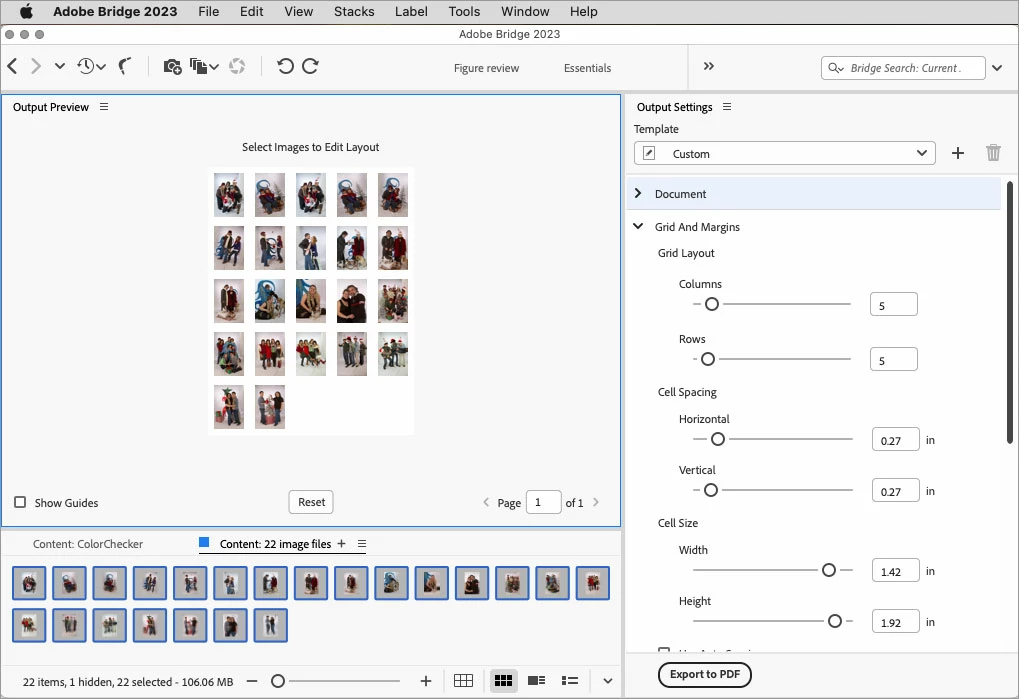This screenshot has height=699, width=1019.
Task: Open the Apple menu
Action: tap(27, 12)
